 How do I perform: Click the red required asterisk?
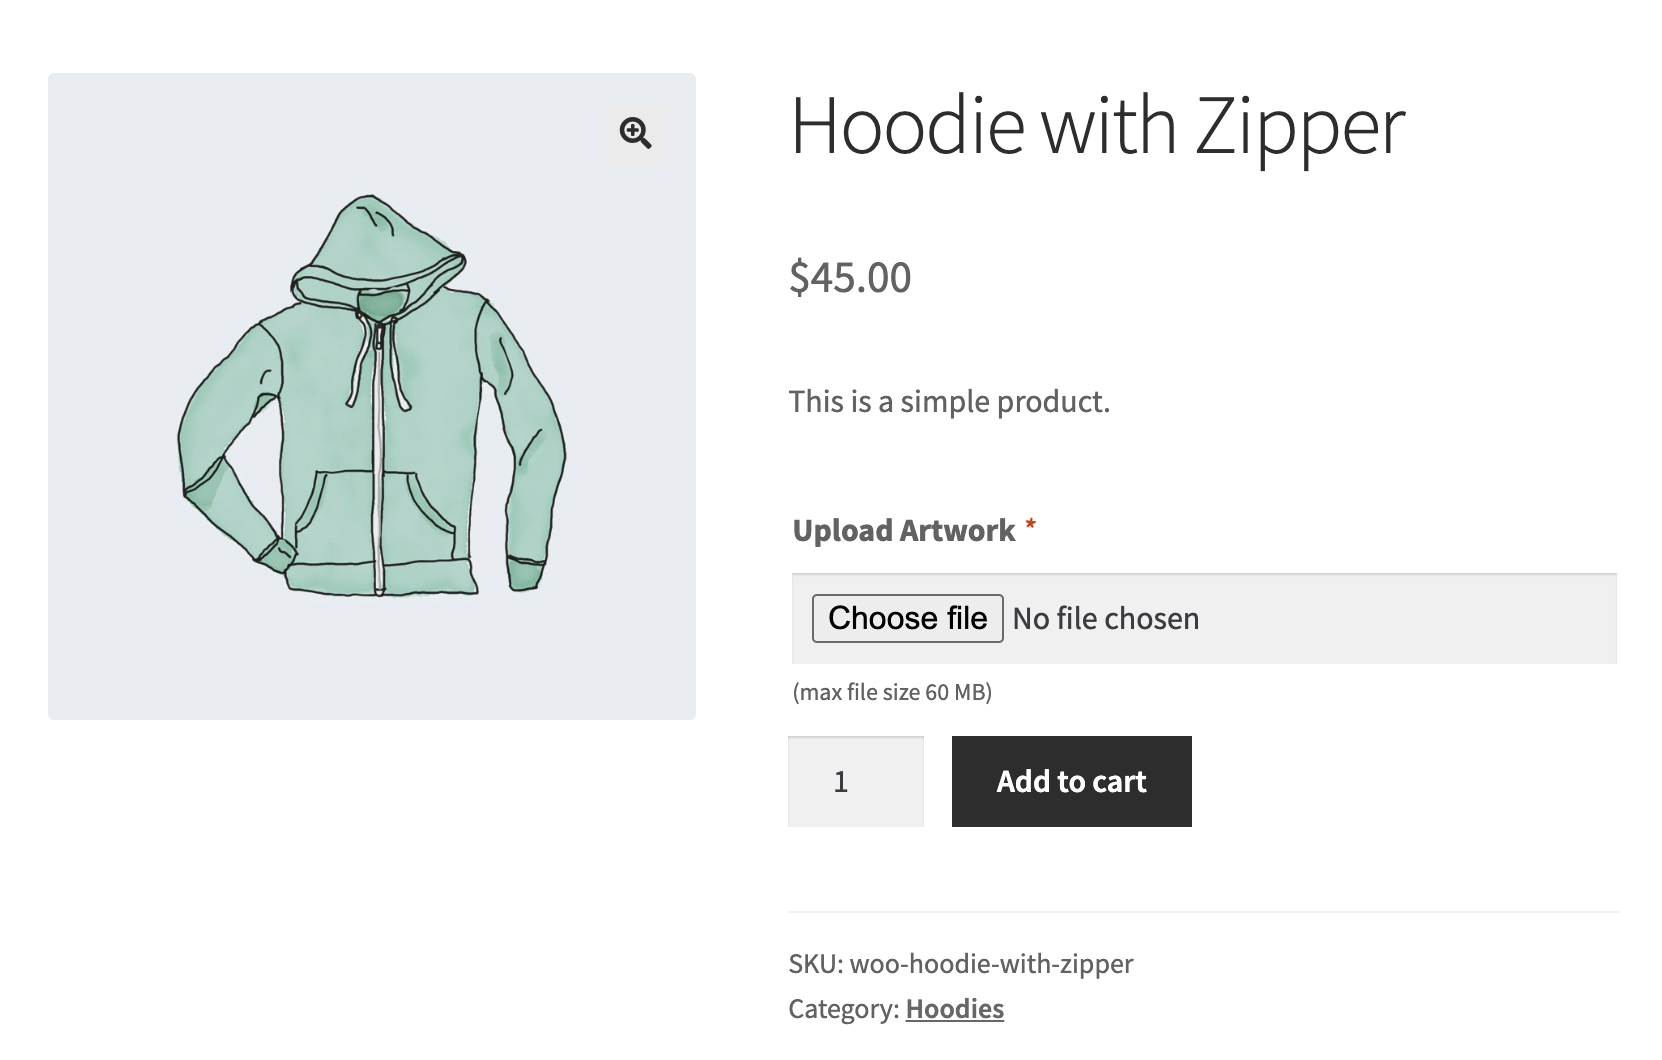1030,526
